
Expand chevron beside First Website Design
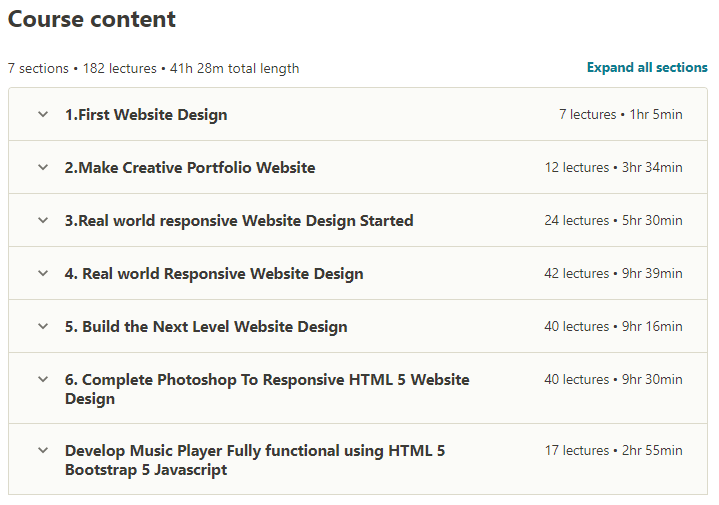(x=43, y=114)
